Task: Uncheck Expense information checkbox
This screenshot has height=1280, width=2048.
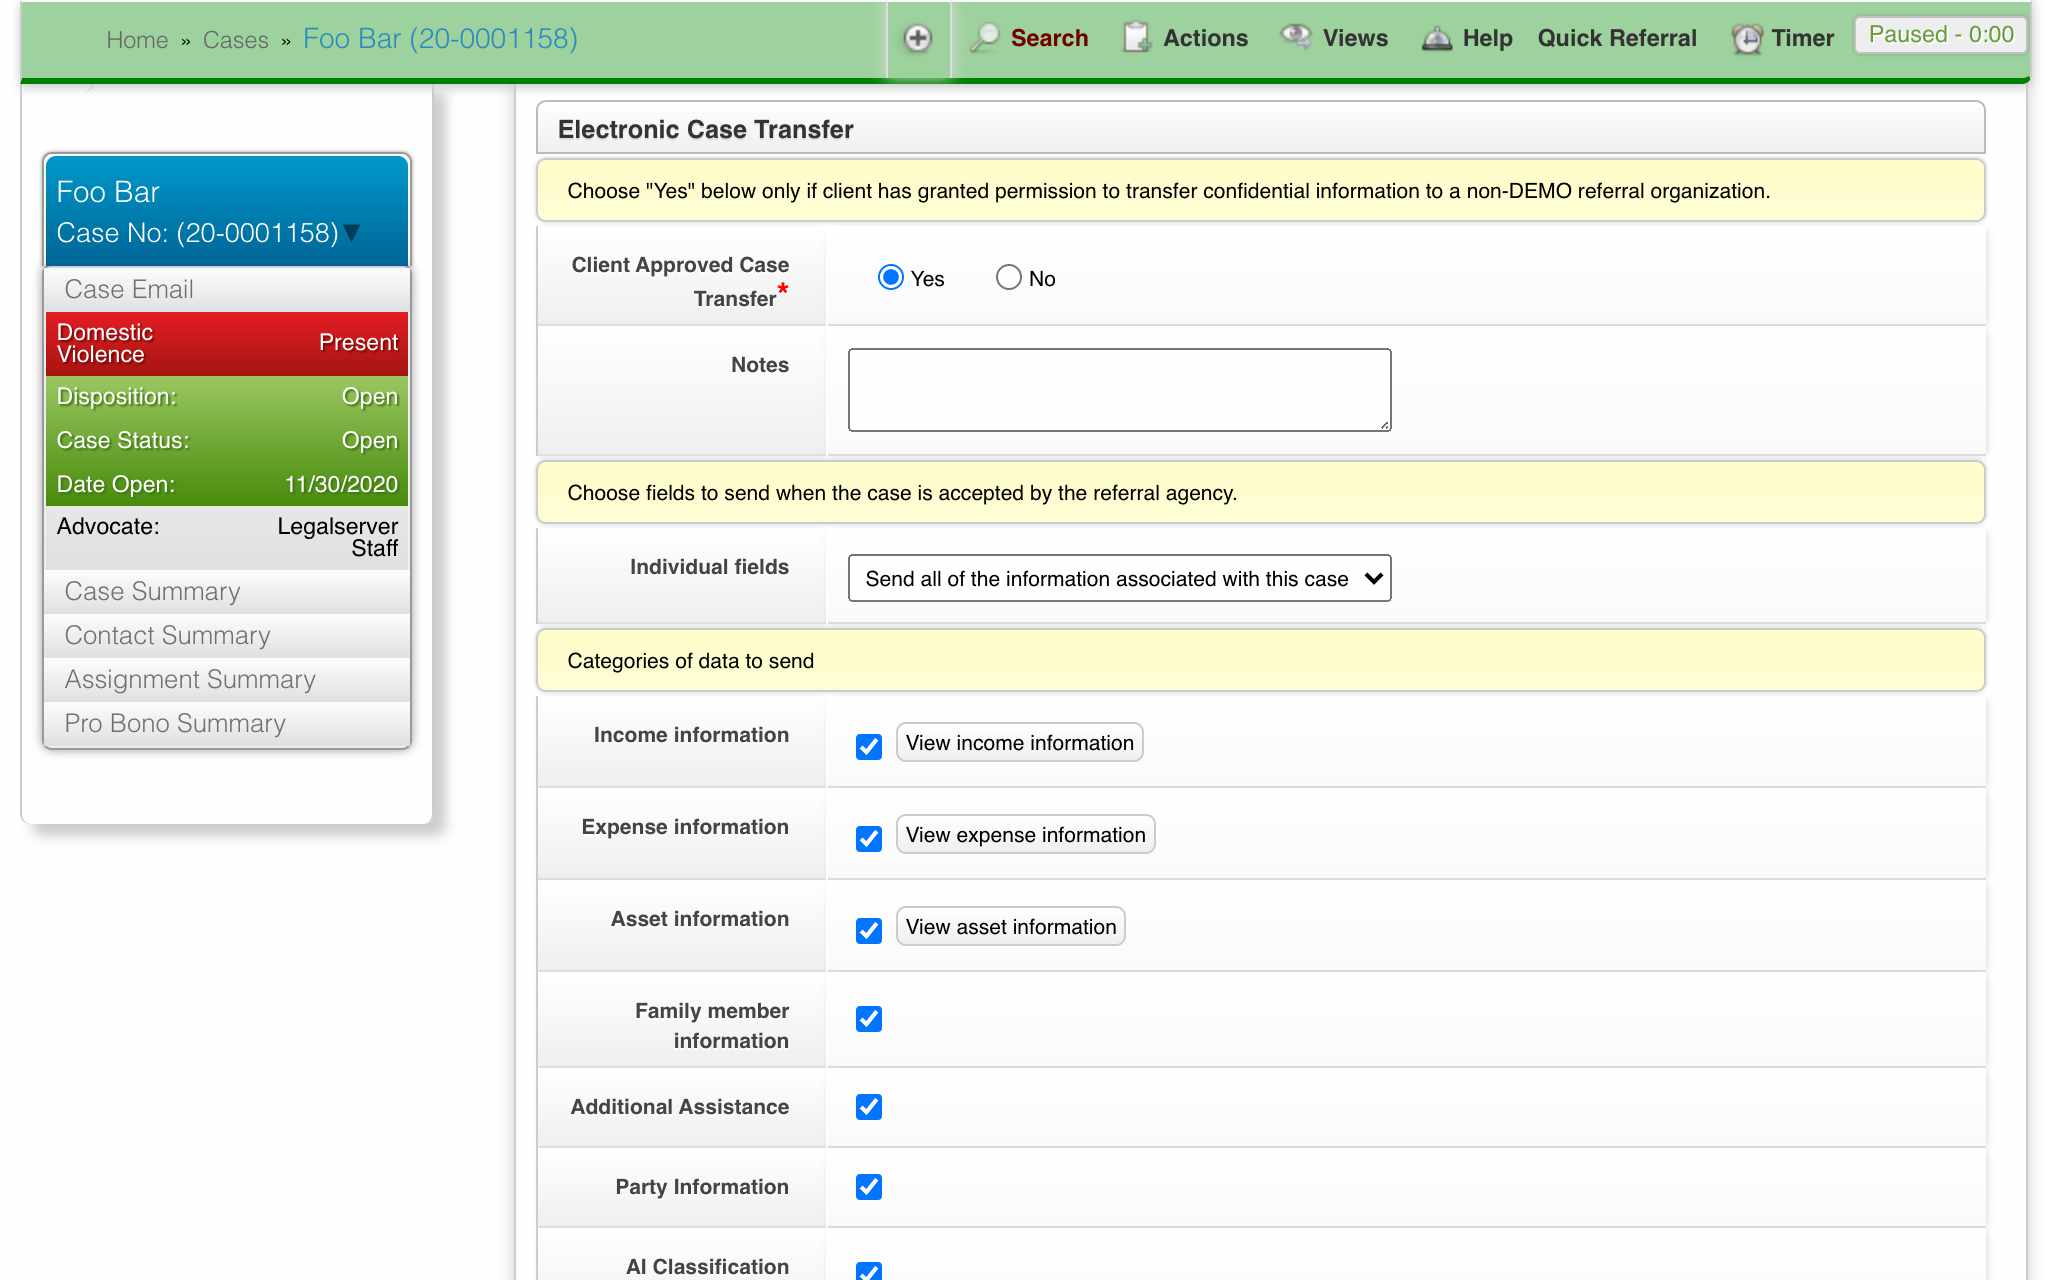Action: (x=869, y=838)
